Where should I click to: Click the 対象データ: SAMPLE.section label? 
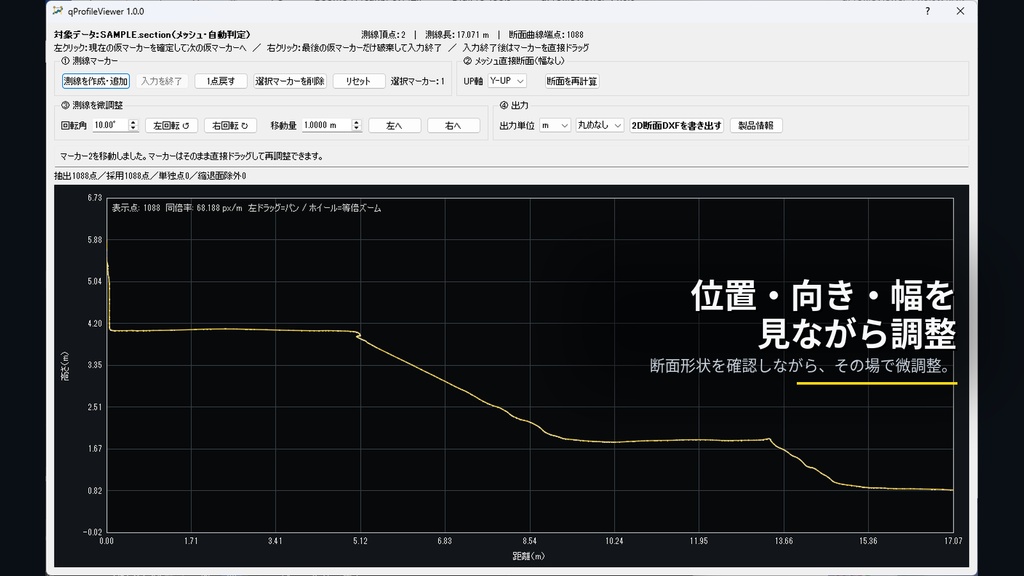point(152,35)
